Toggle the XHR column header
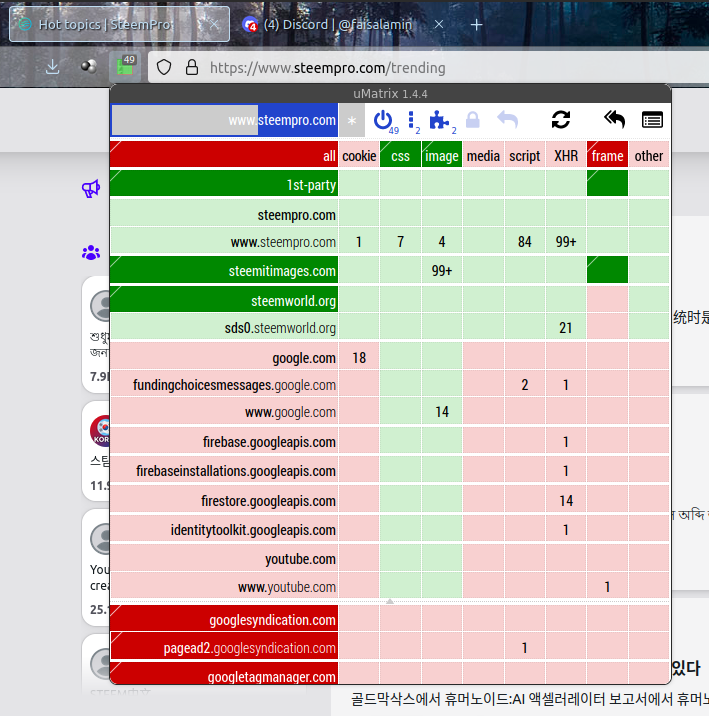Screen dimensions: 709x716 point(566,154)
